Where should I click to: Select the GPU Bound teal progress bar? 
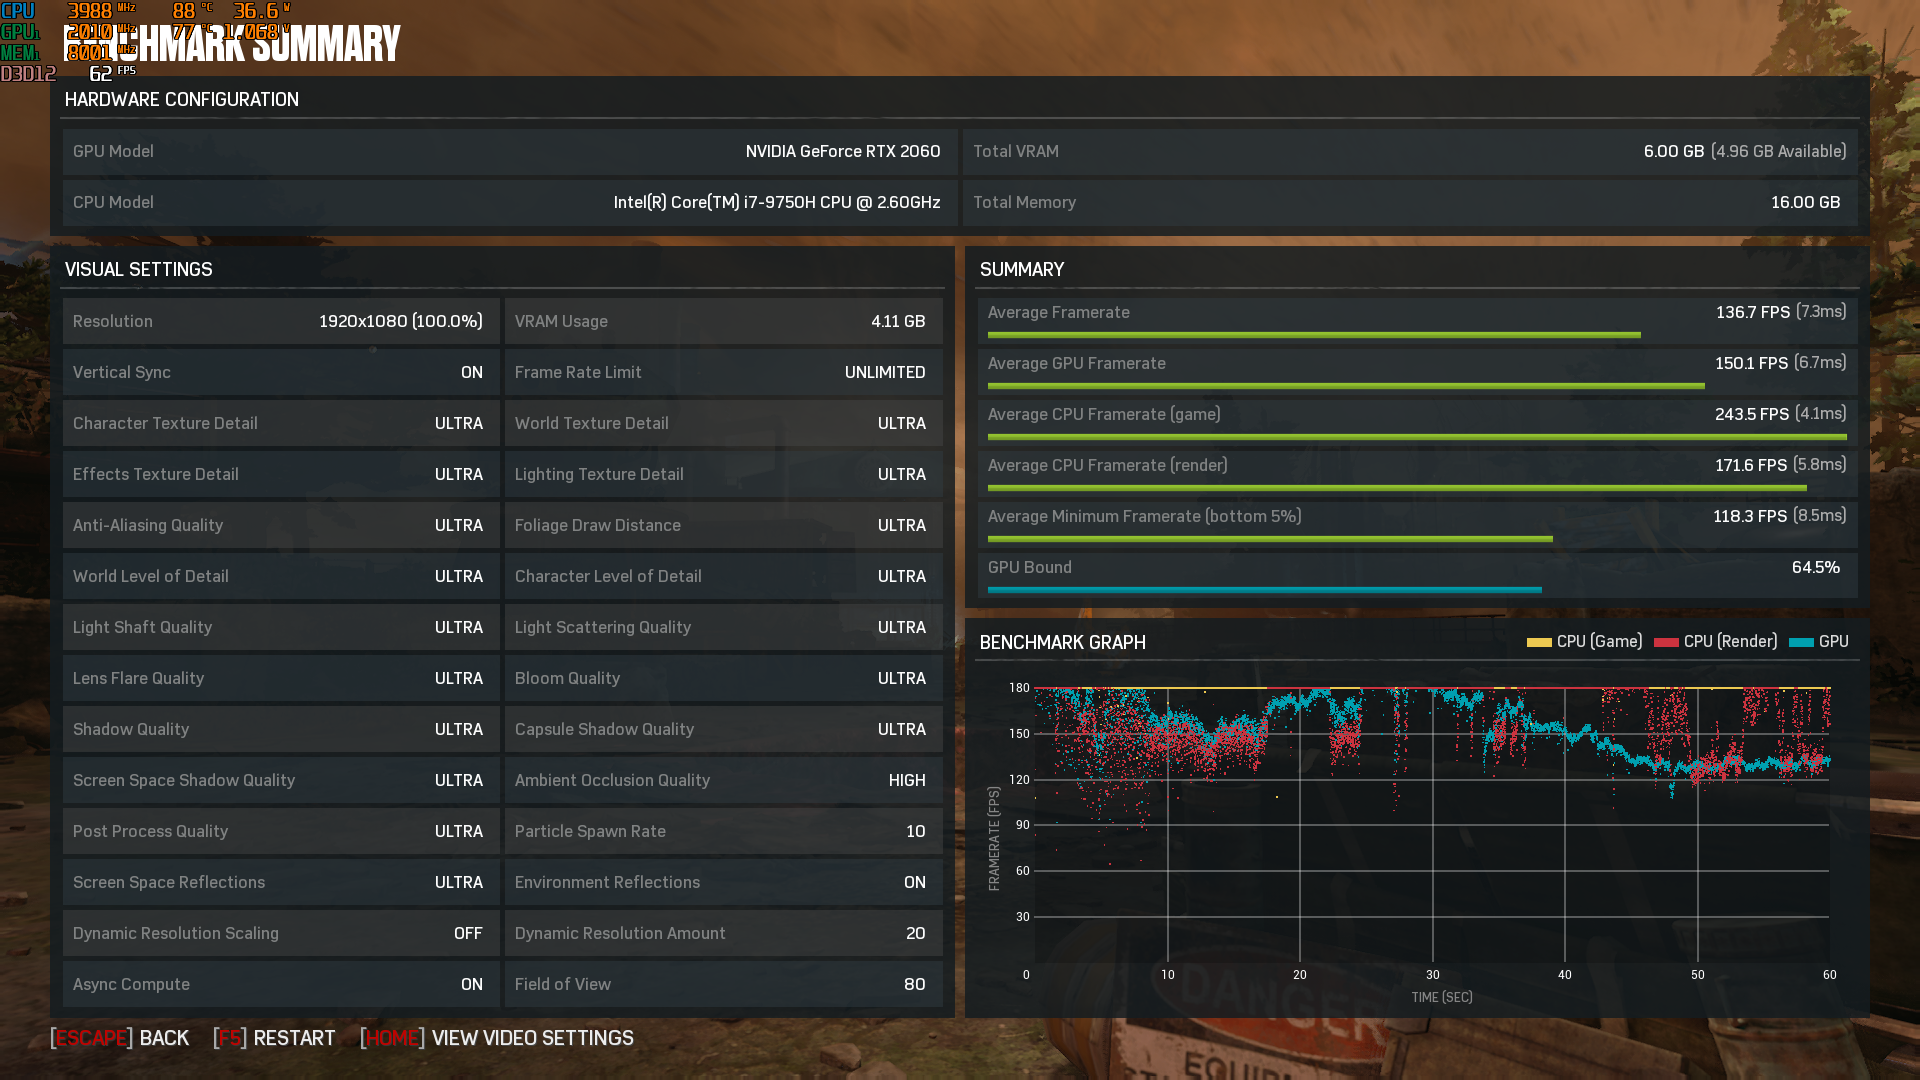point(1265,590)
